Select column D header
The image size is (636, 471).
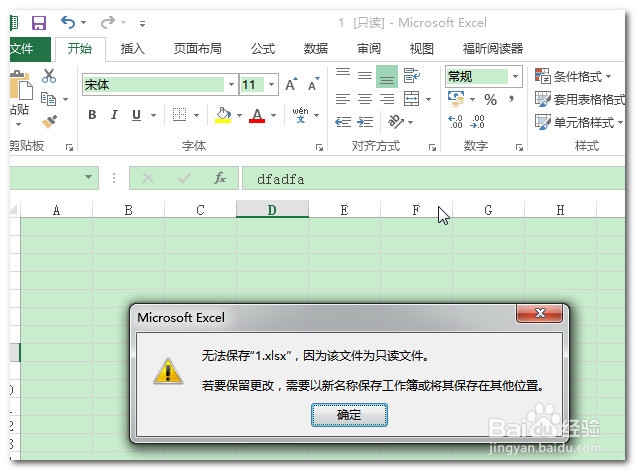click(272, 210)
